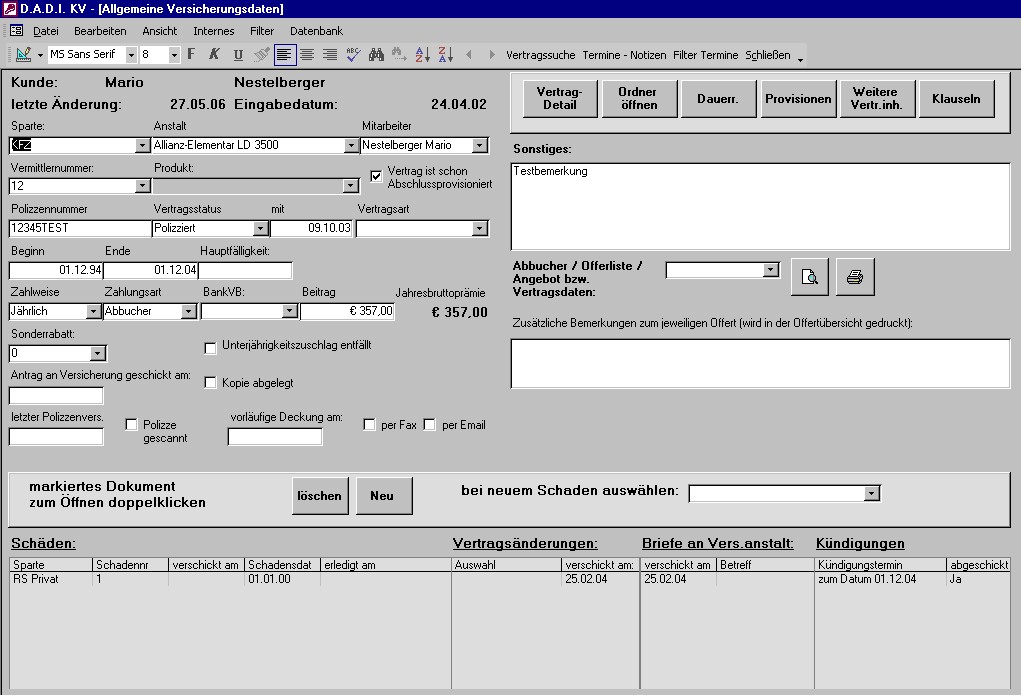Open the Bearbeiten menu

pos(100,31)
